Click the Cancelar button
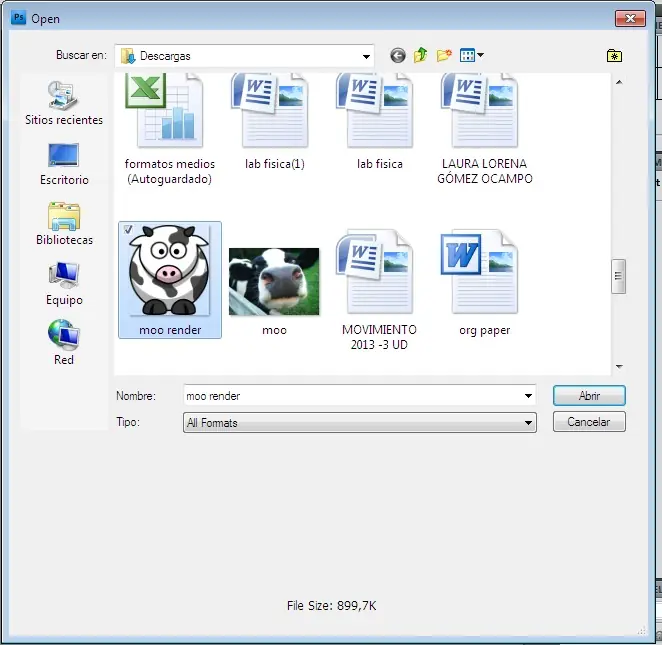 pos(589,422)
